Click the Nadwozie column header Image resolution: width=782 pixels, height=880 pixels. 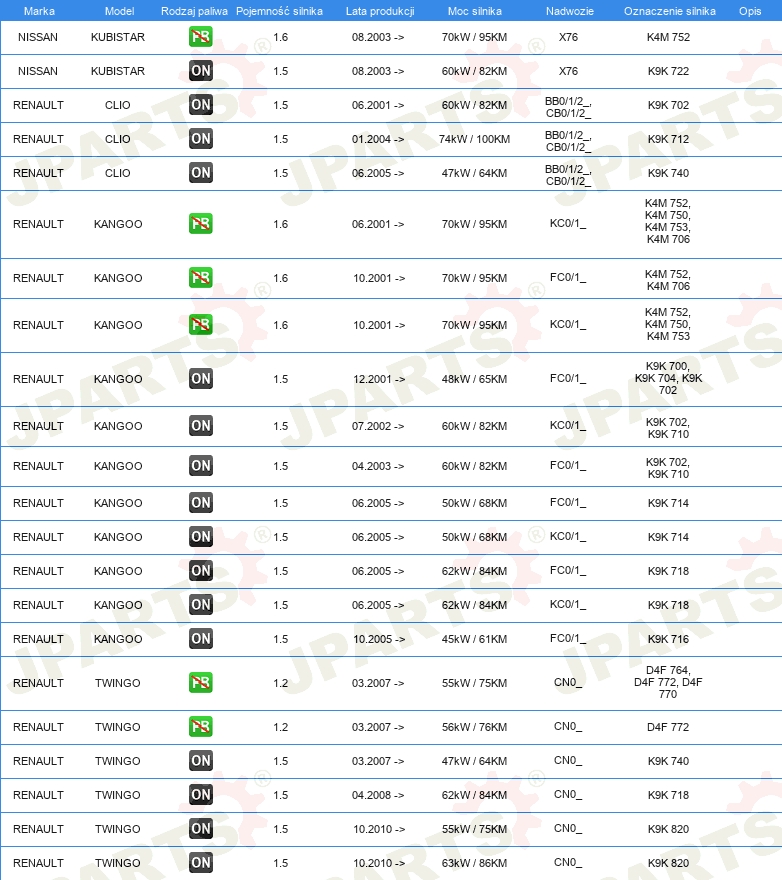(x=570, y=11)
